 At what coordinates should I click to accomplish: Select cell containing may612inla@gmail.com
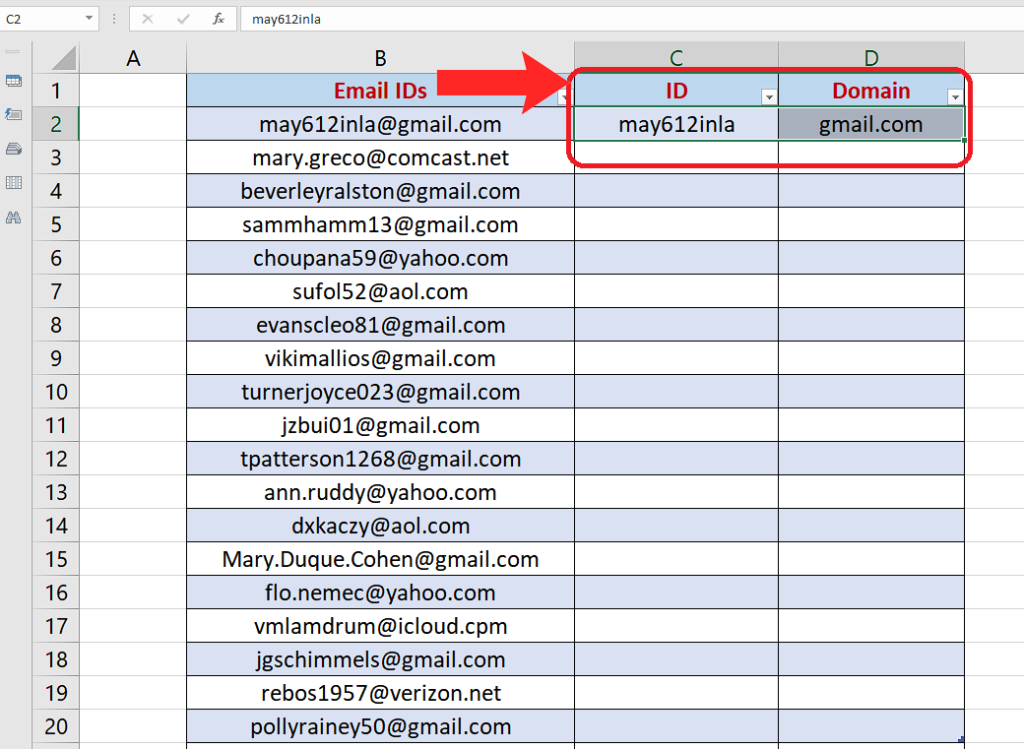(x=380, y=124)
